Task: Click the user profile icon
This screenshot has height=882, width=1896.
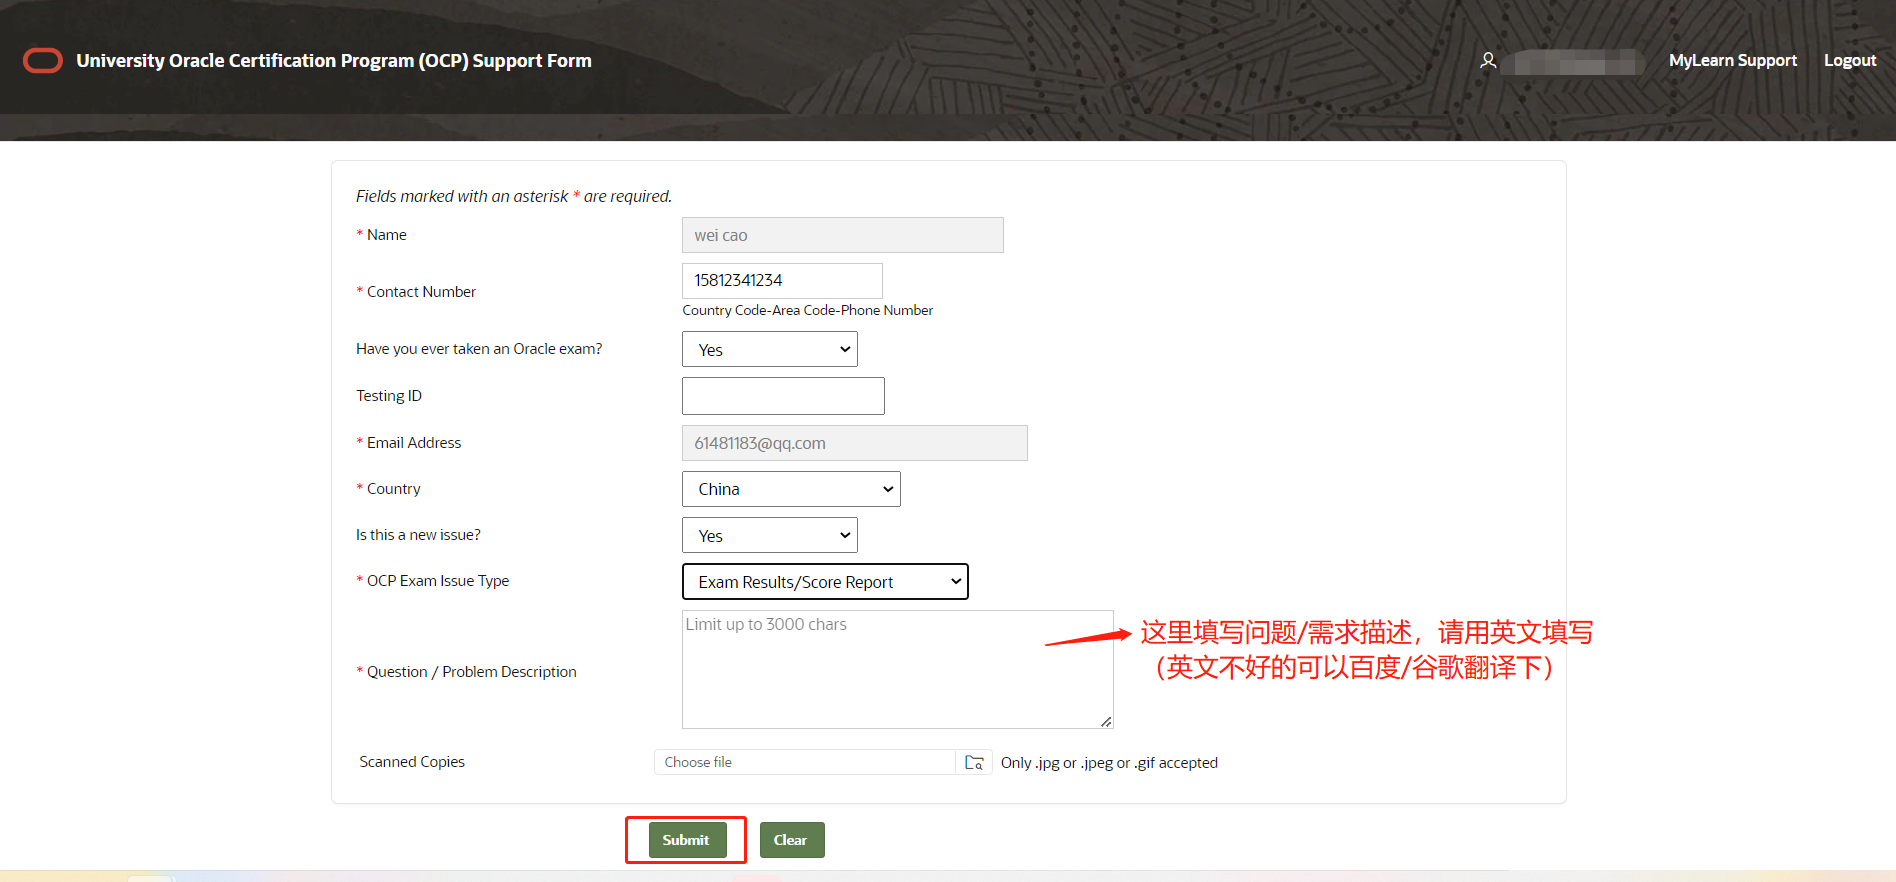Action: [1488, 61]
